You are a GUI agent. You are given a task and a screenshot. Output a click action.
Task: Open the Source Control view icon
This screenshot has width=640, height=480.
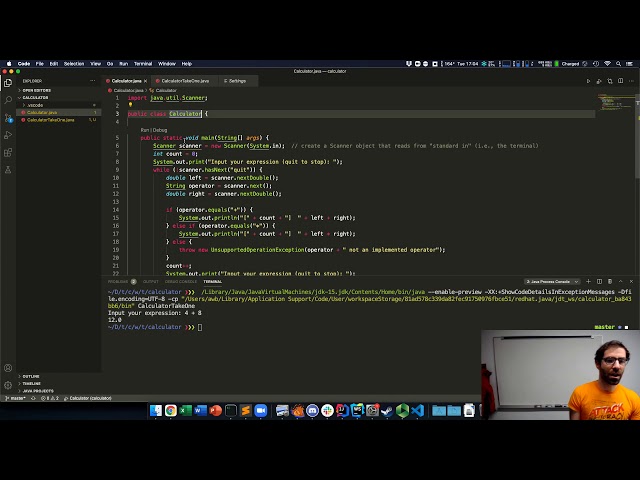8,118
